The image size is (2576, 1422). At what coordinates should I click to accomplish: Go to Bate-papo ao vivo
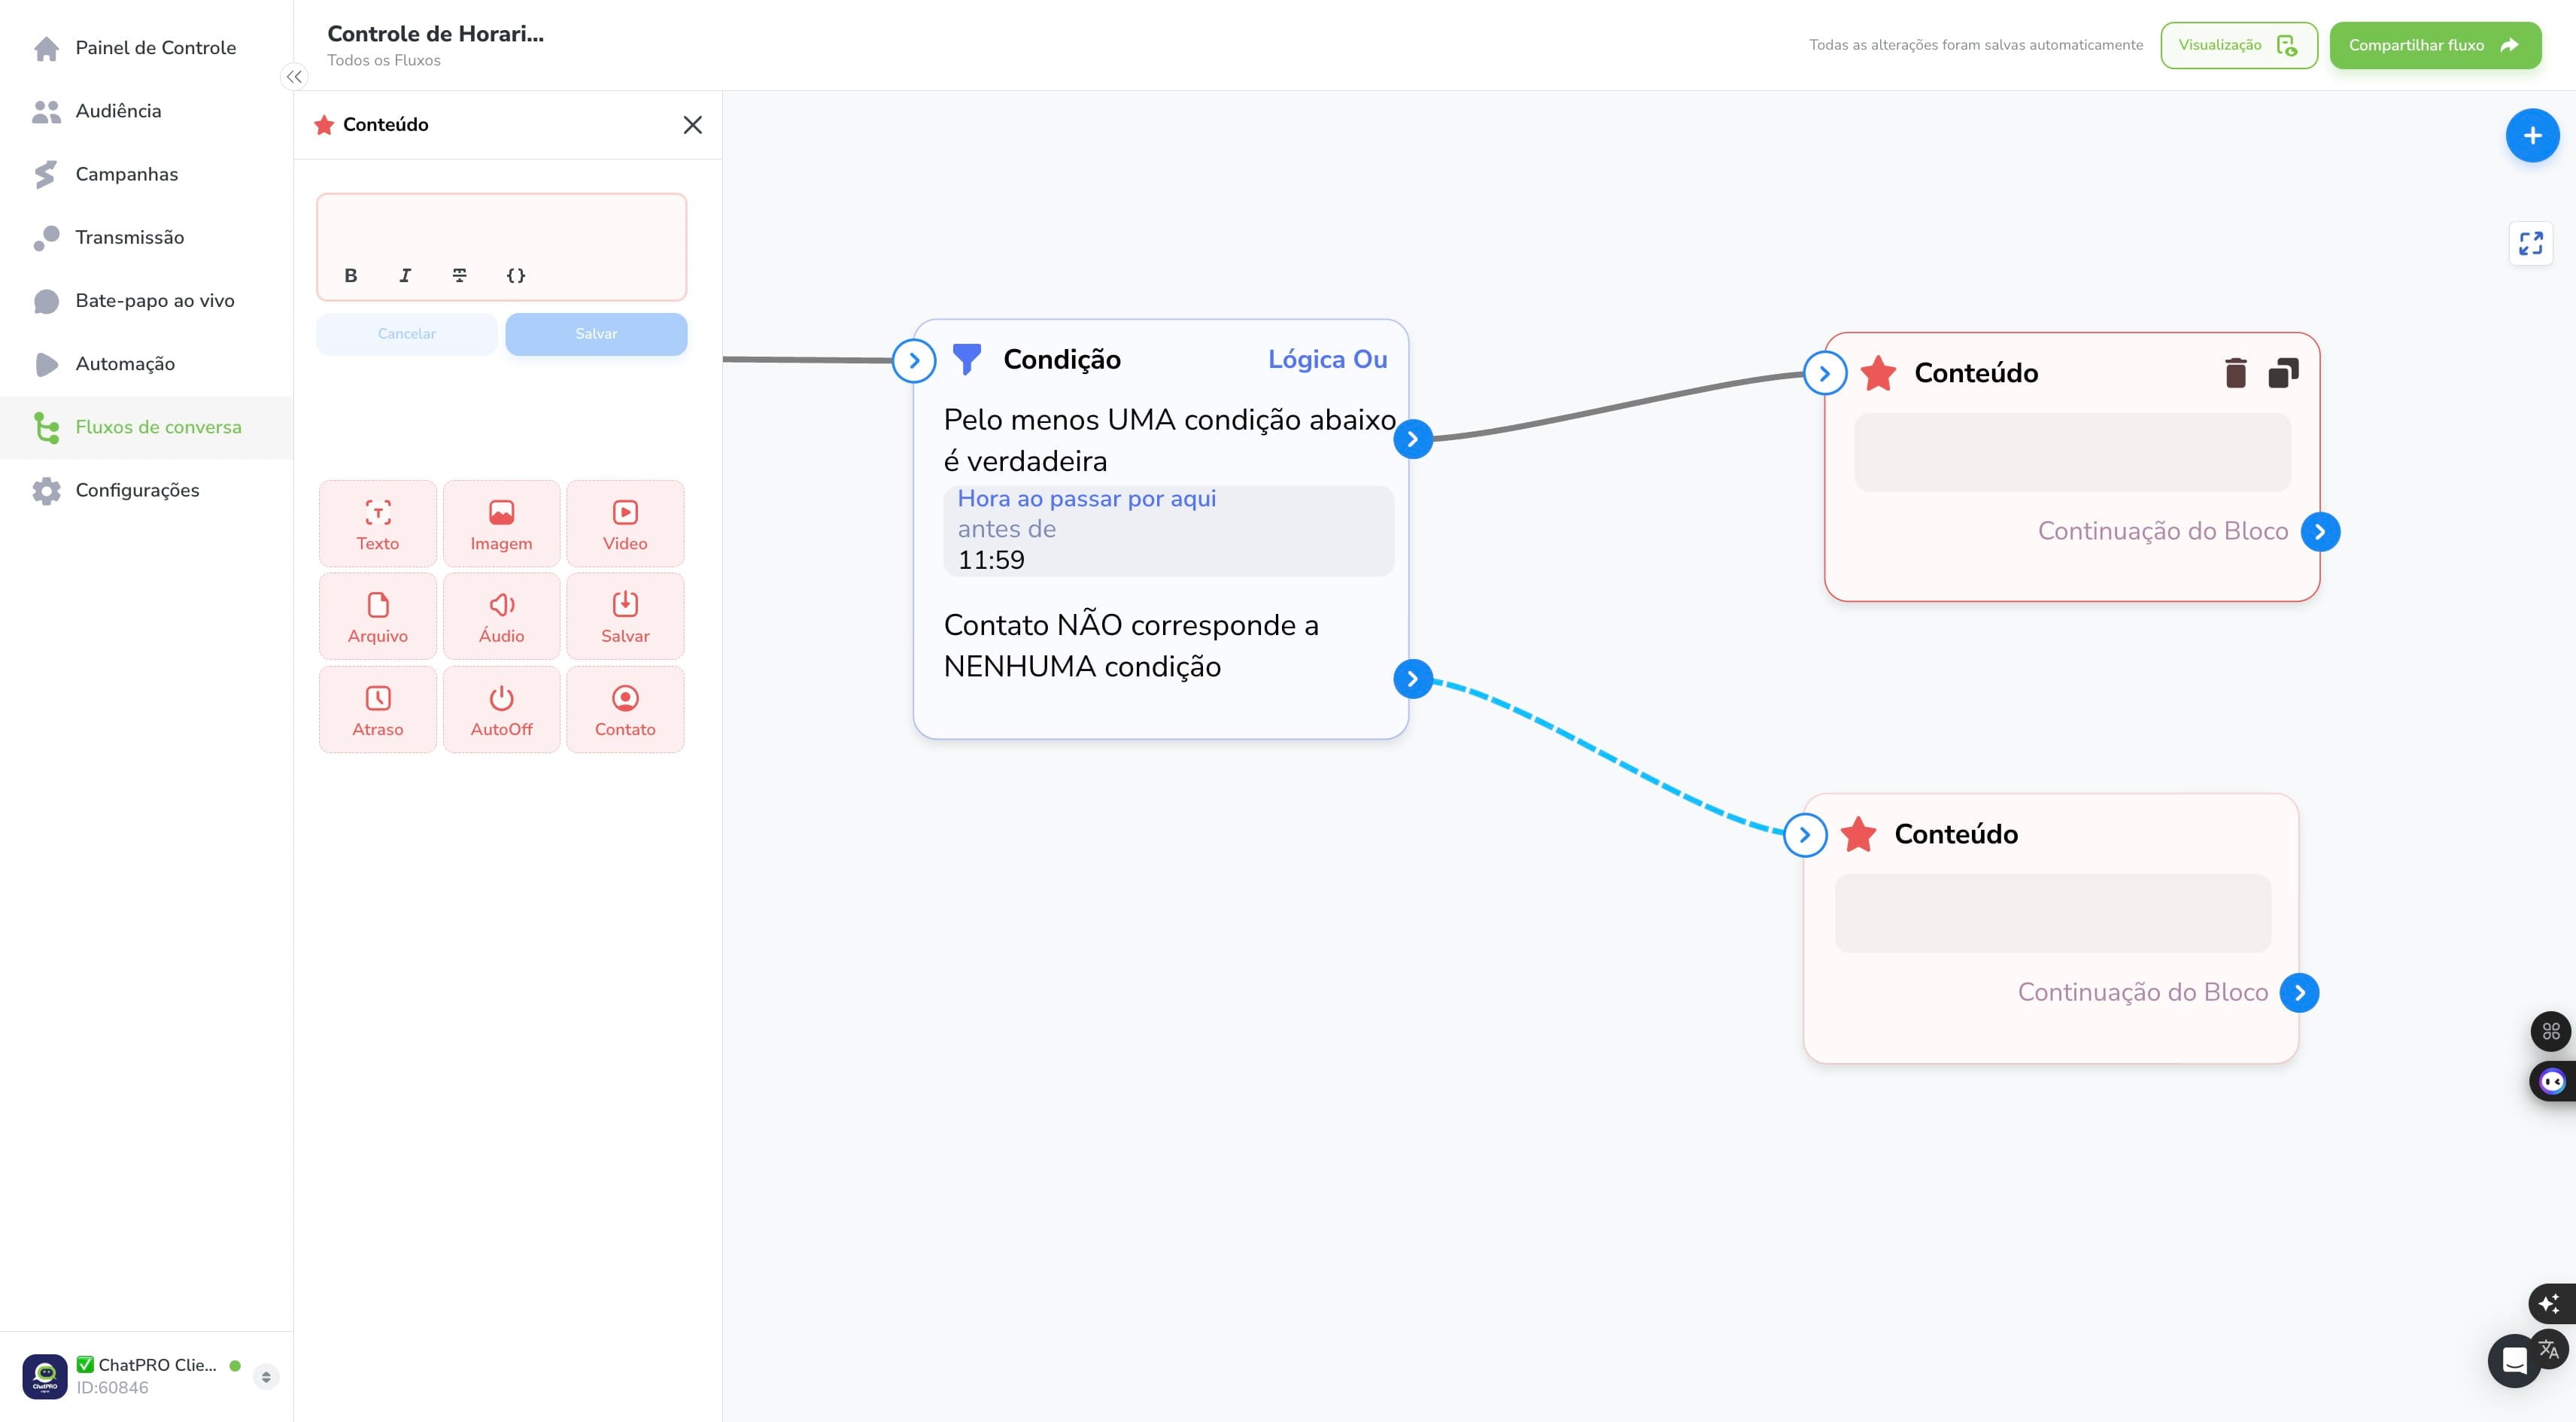[155, 301]
